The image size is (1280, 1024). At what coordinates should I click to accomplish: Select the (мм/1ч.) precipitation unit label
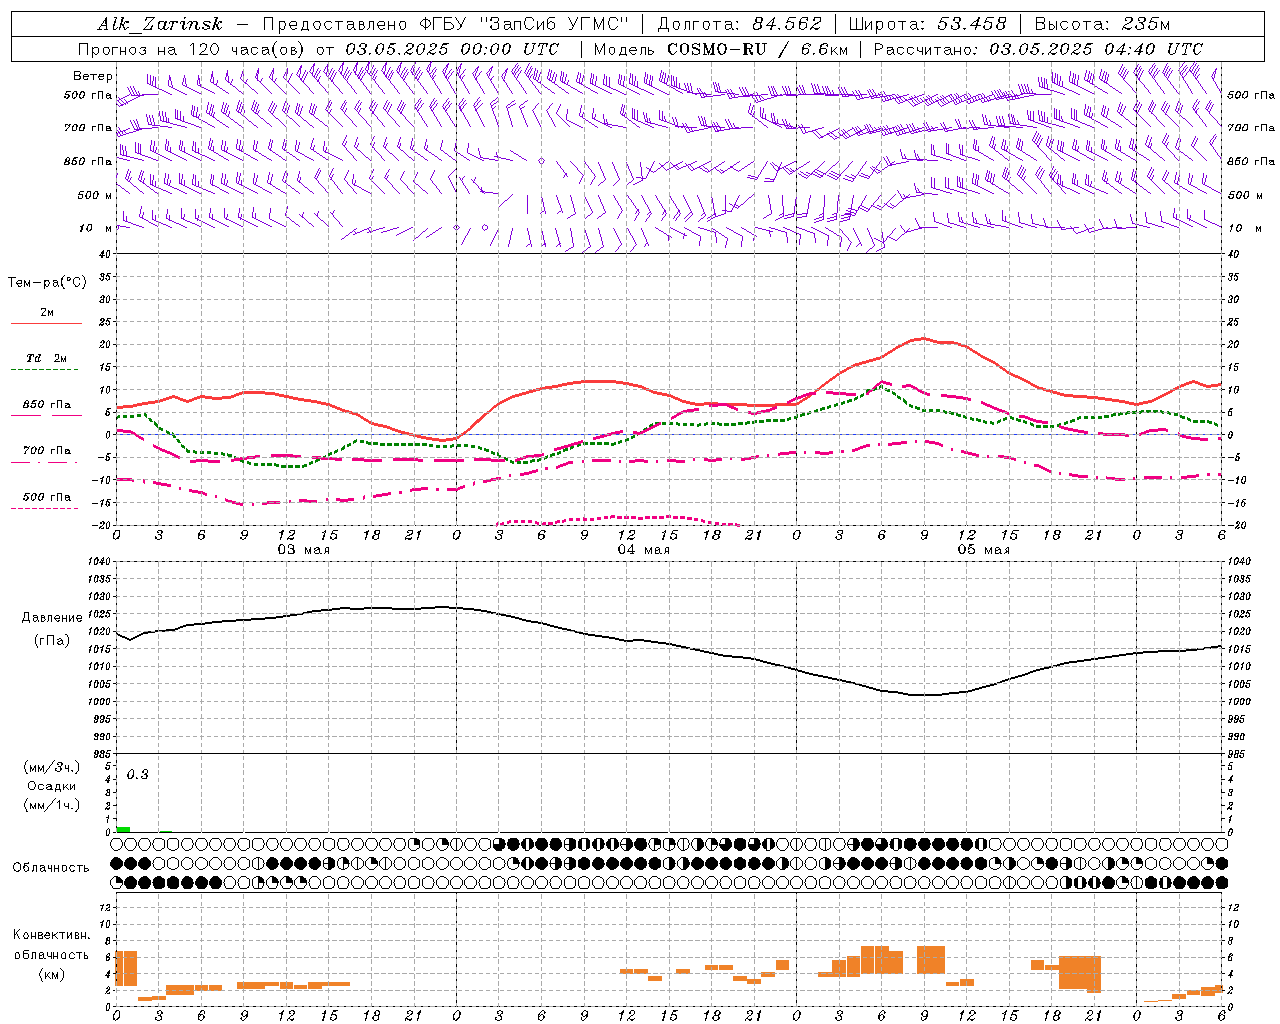pos(52,805)
